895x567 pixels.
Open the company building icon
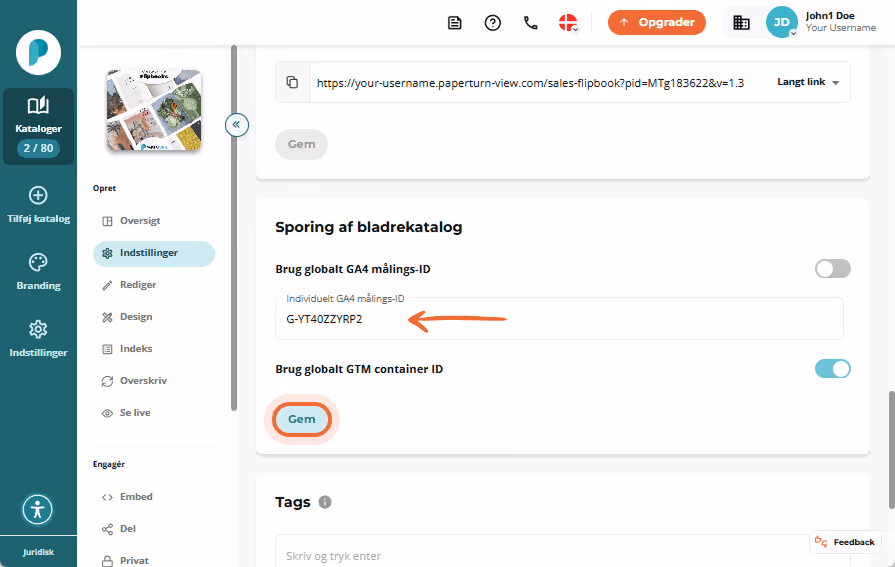click(x=741, y=23)
